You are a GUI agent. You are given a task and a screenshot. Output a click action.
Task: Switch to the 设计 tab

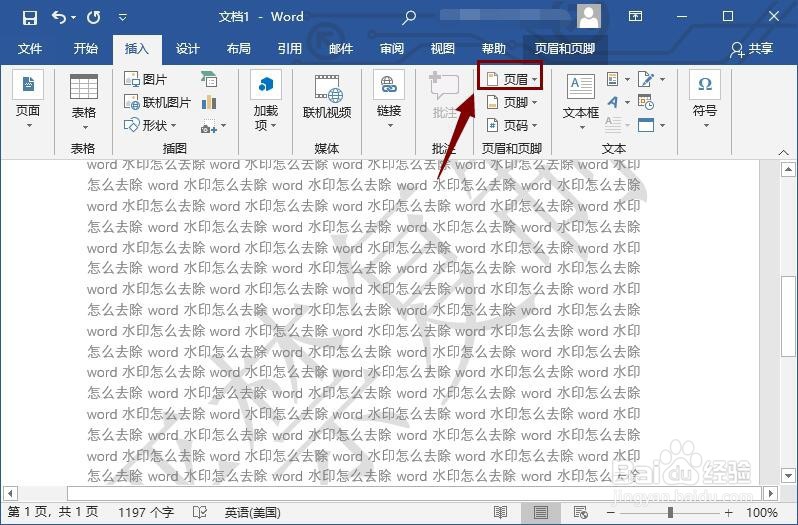click(x=187, y=49)
